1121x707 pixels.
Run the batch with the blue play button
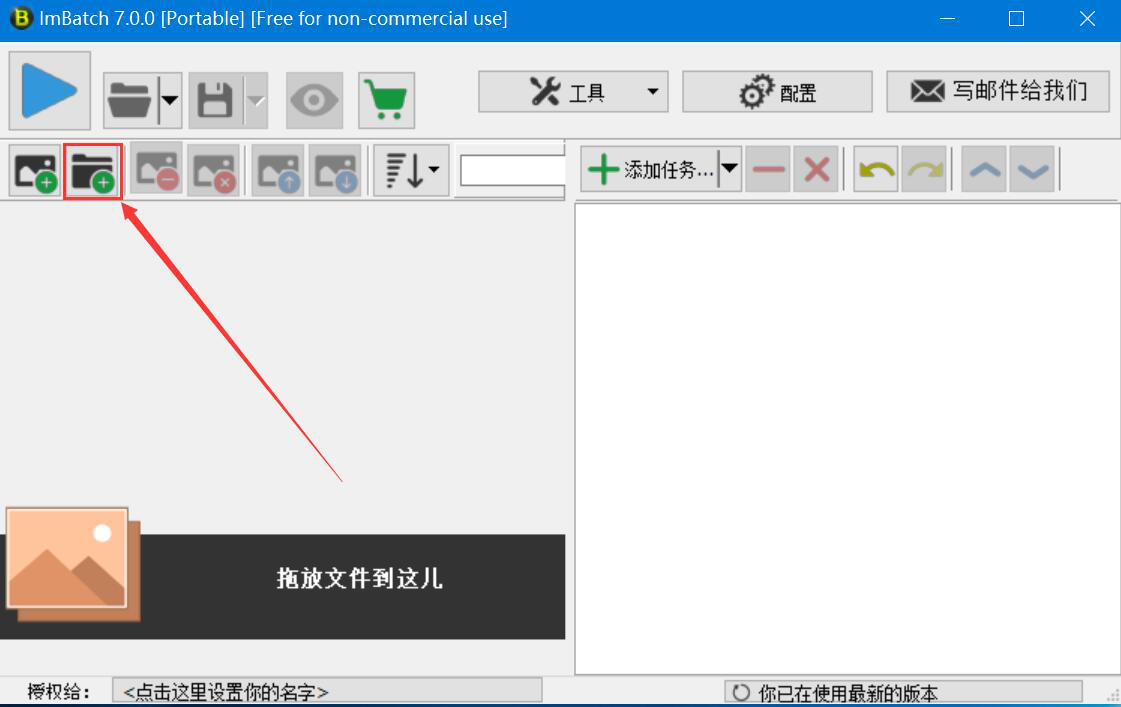coord(49,90)
